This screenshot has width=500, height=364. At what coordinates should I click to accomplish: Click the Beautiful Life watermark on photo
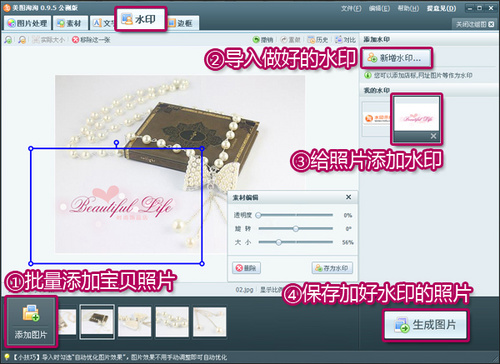click(x=121, y=204)
